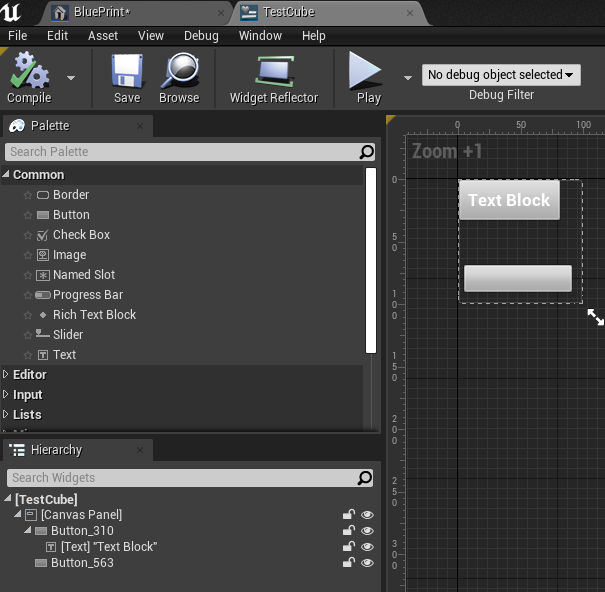This screenshot has width=605, height=592.
Task: Click the Hierarchy search magnifier icon
Action: point(365,478)
